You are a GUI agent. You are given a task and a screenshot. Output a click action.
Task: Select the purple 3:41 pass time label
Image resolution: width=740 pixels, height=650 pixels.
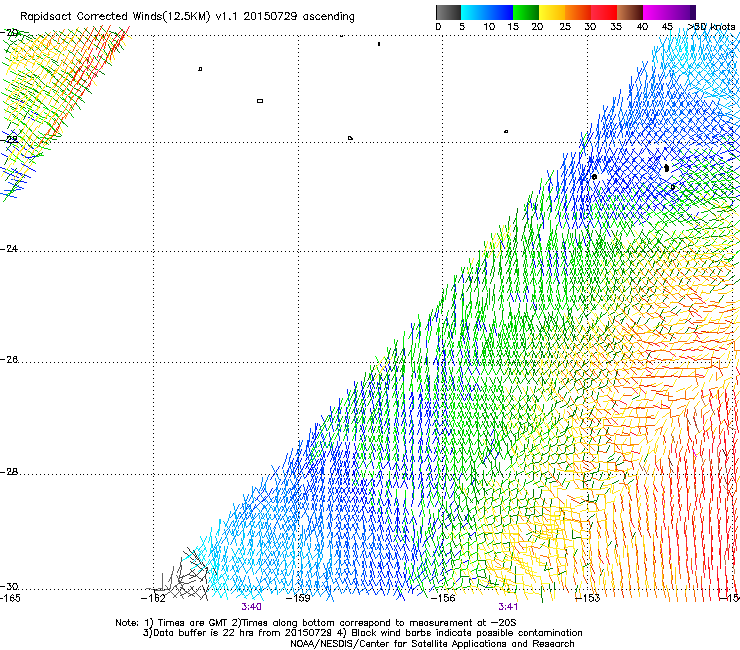(x=508, y=607)
